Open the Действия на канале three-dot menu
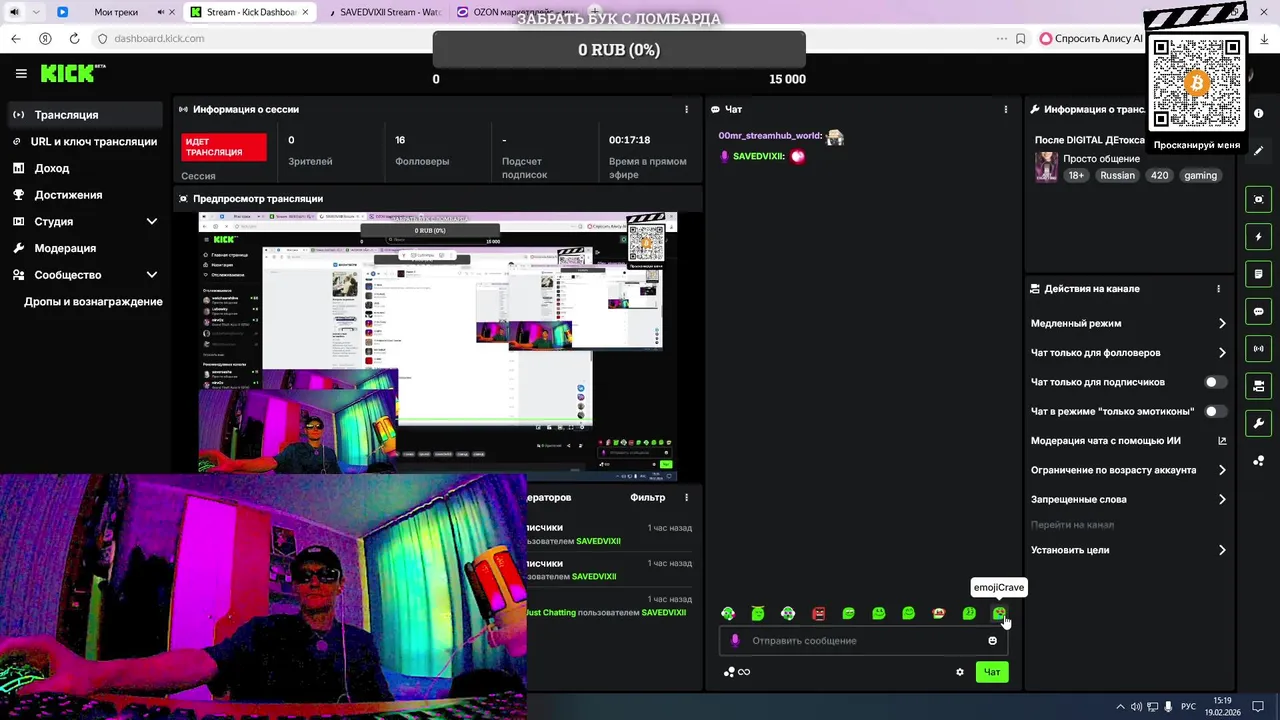The height and width of the screenshot is (720, 1280). coord(1218,289)
